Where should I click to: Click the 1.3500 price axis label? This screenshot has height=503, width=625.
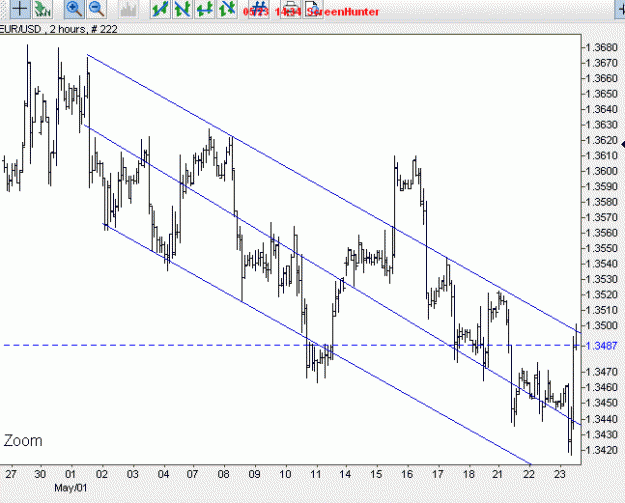click(x=602, y=326)
